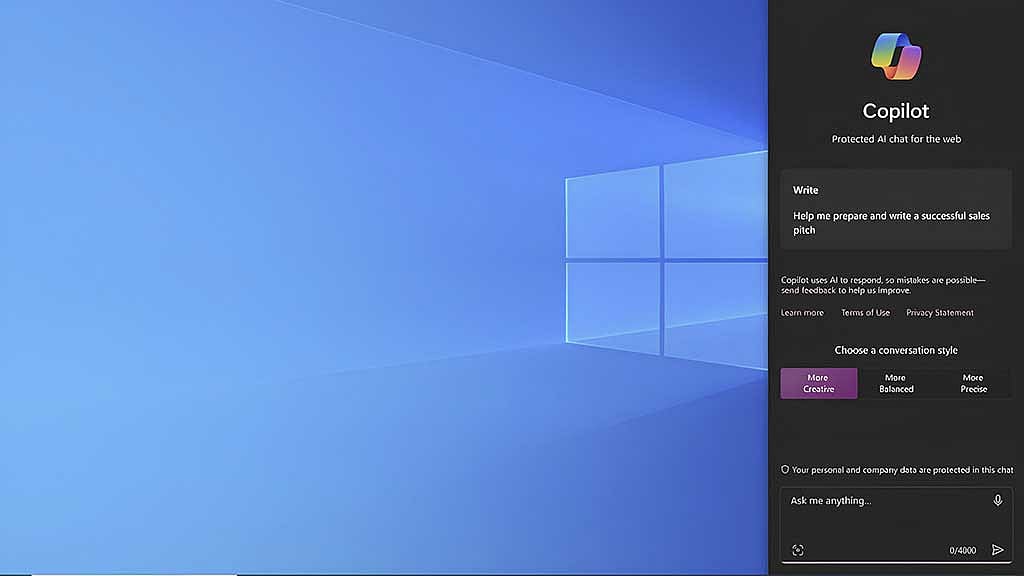Click 'Protected AI chat for the web' text

[896, 139]
